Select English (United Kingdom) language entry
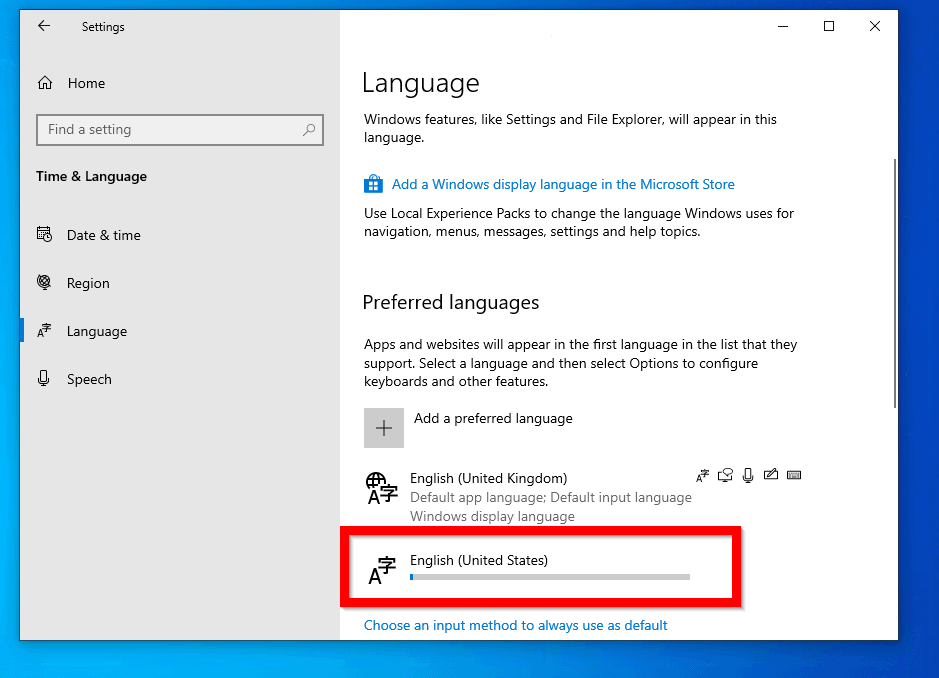Screen dimensions: 939x678 click(582, 496)
